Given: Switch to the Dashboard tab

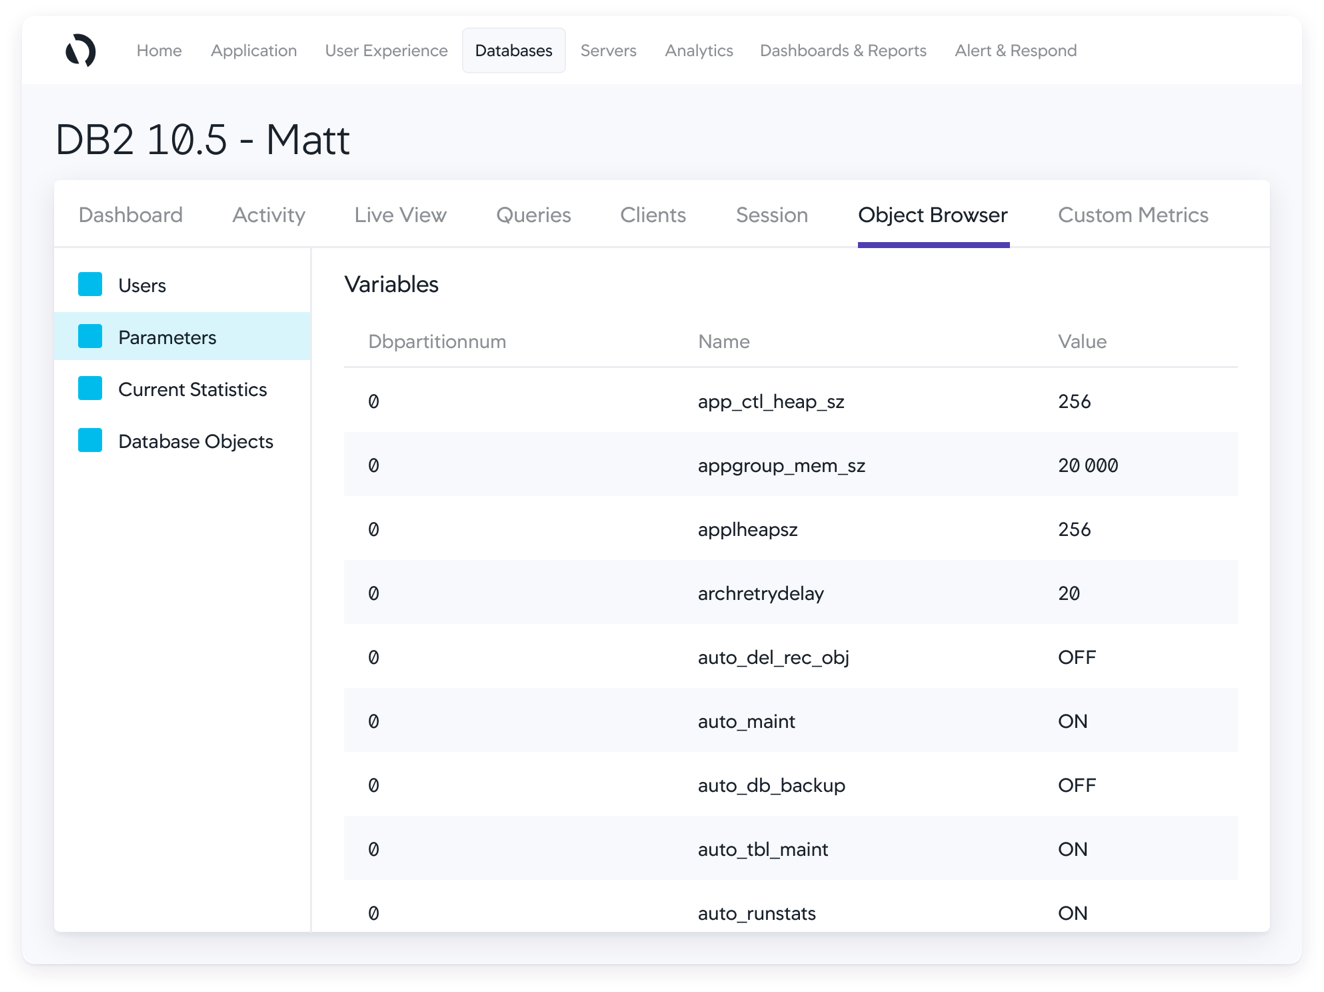Looking at the screenshot, I should pyautogui.click(x=130, y=215).
